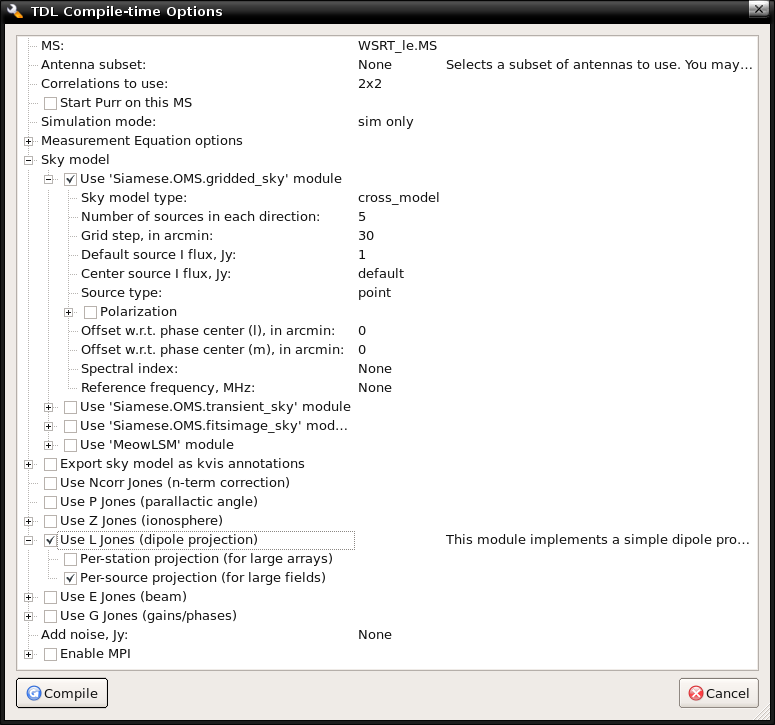Close the TDL Compile-time Options window

(759, 9)
